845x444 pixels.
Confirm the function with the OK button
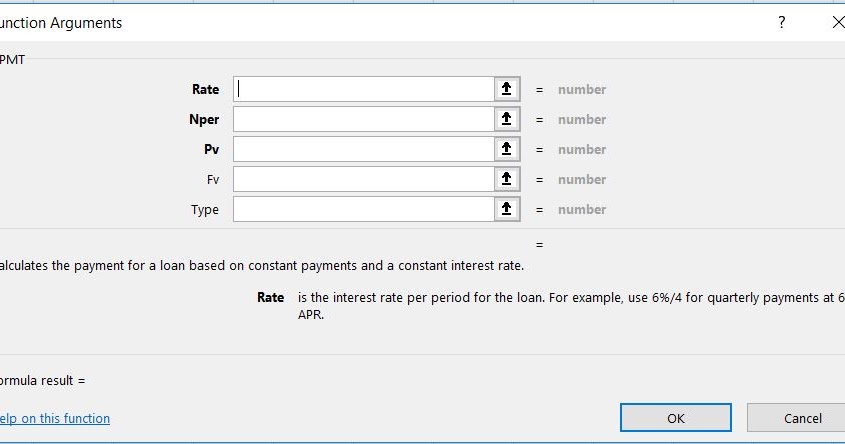pos(676,418)
